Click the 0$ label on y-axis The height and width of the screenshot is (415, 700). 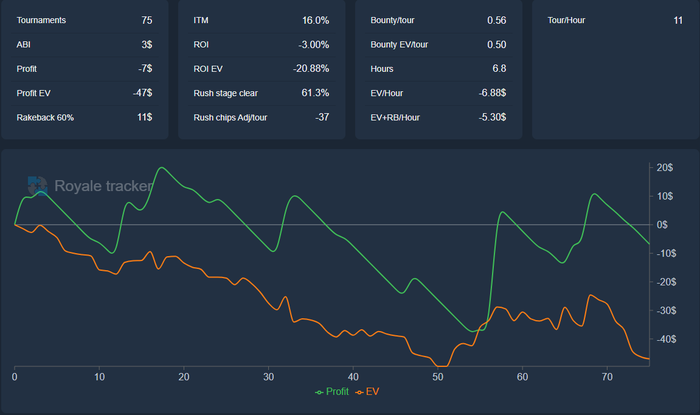[x=664, y=225]
